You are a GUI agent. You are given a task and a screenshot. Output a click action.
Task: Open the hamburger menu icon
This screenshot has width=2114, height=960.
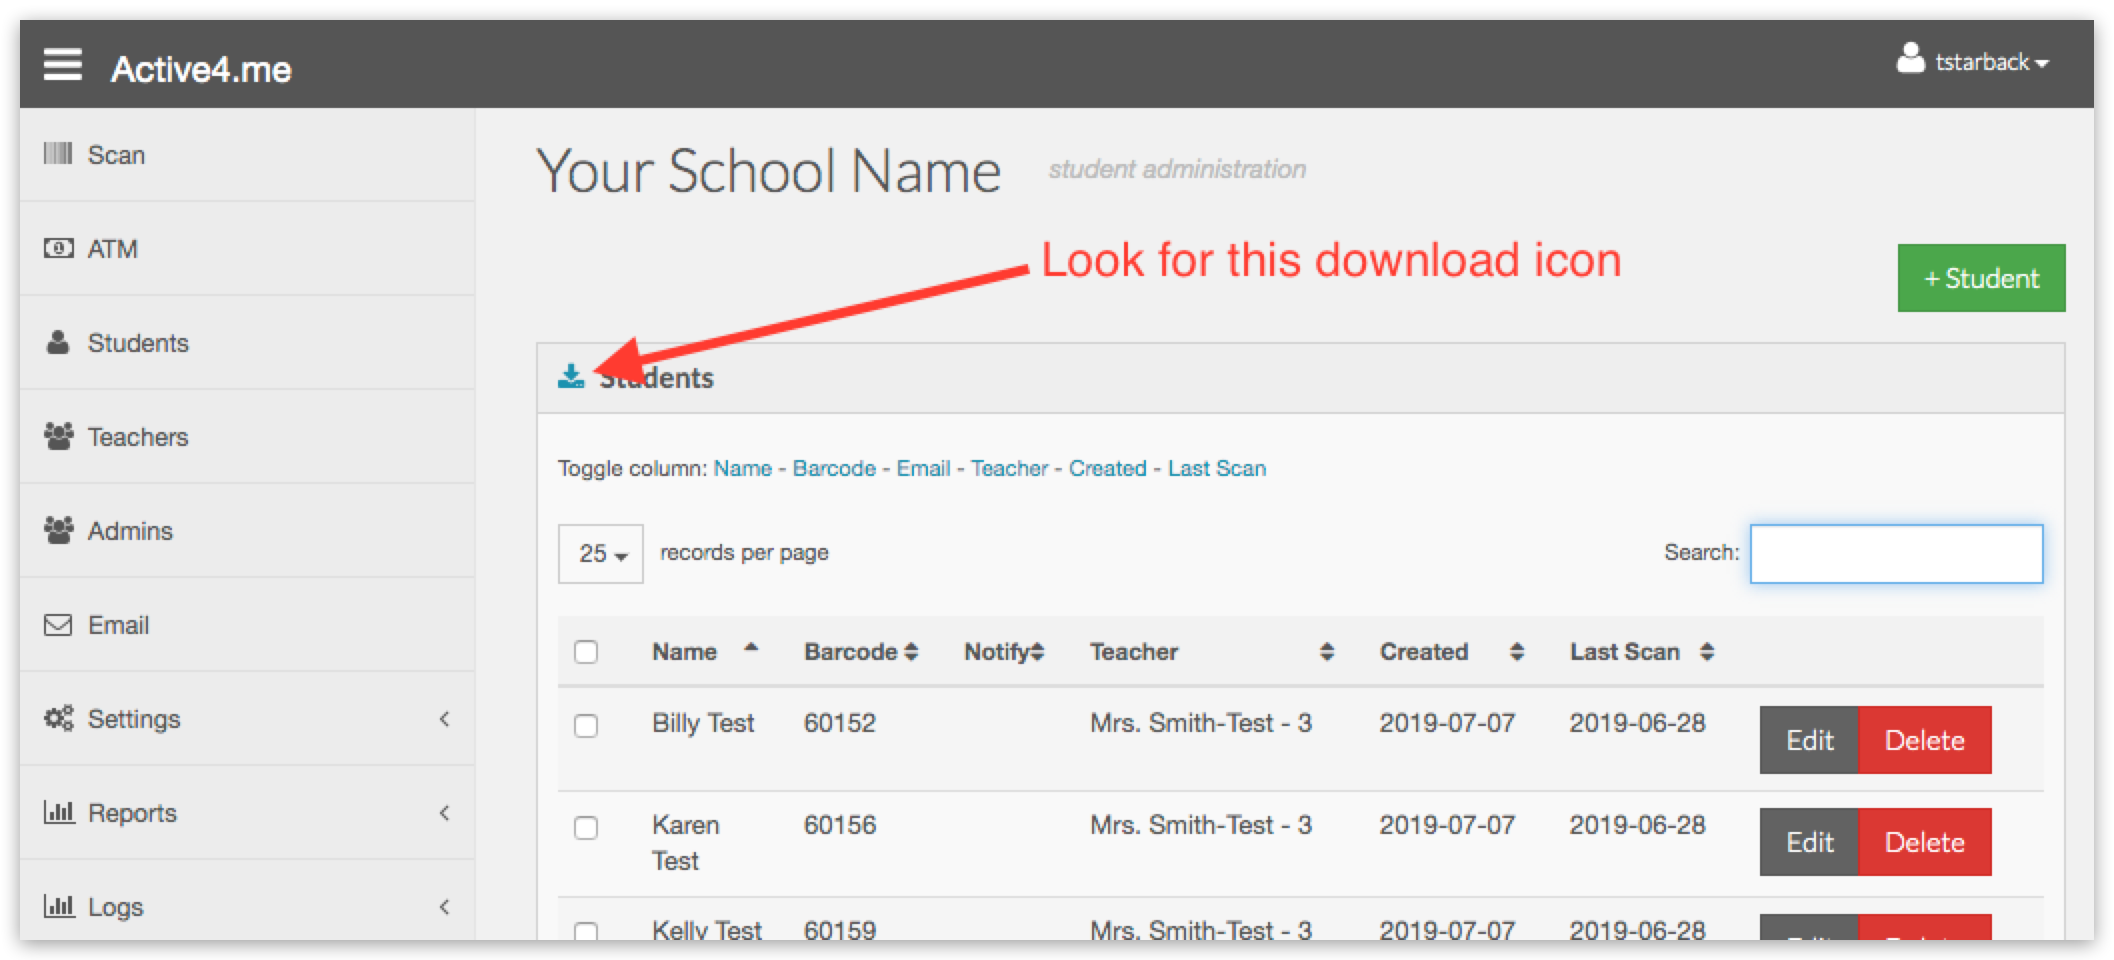pyautogui.click(x=62, y=65)
